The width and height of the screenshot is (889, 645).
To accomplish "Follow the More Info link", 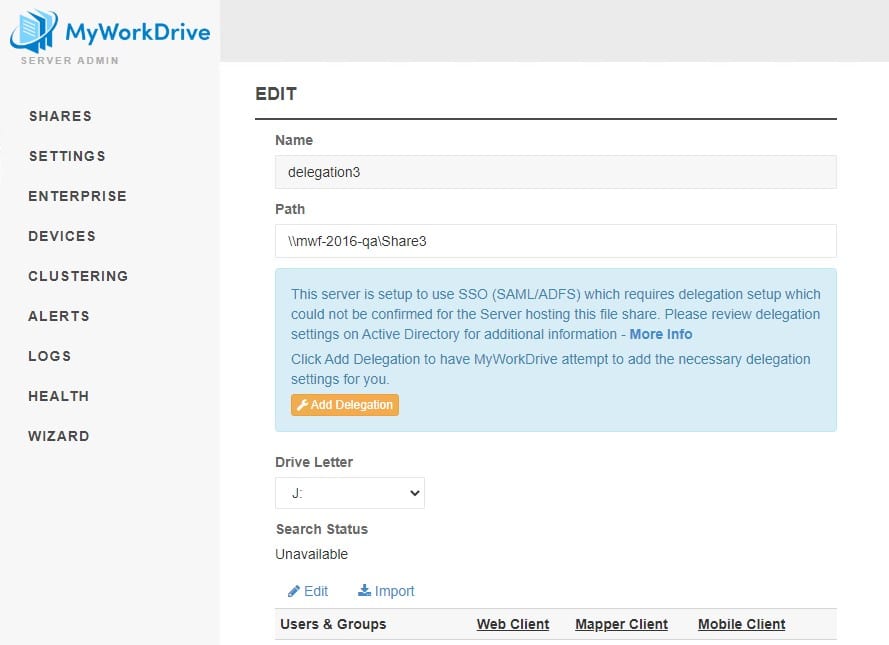I will click(x=660, y=334).
